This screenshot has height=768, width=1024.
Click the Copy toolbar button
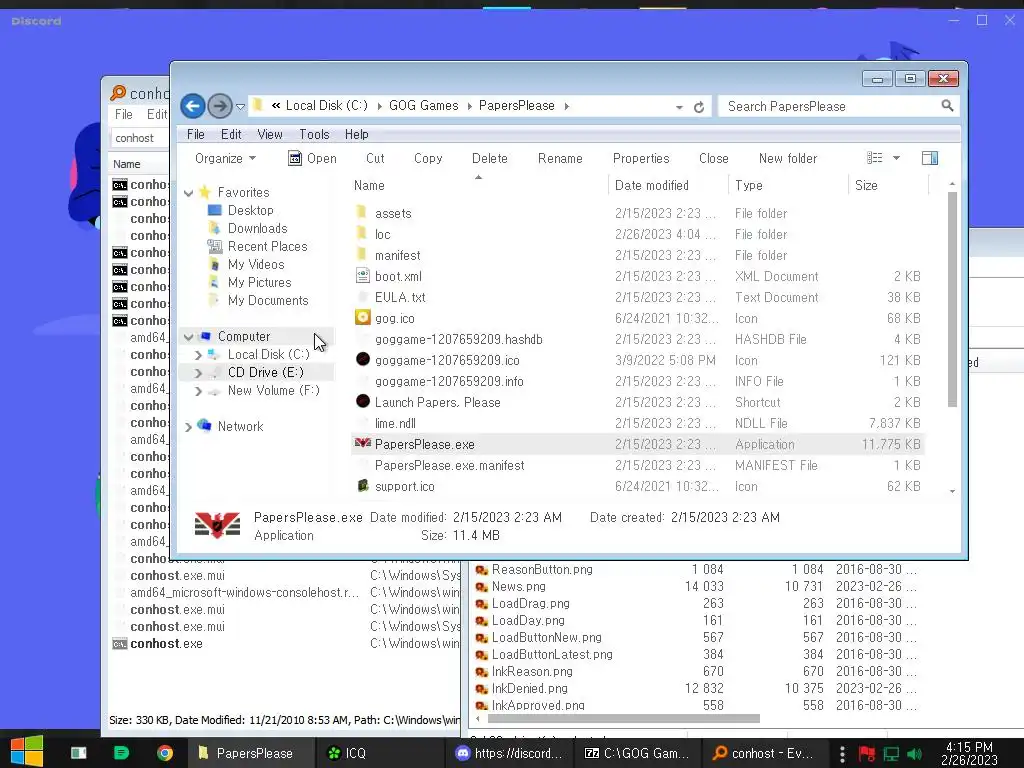(x=428, y=159)
